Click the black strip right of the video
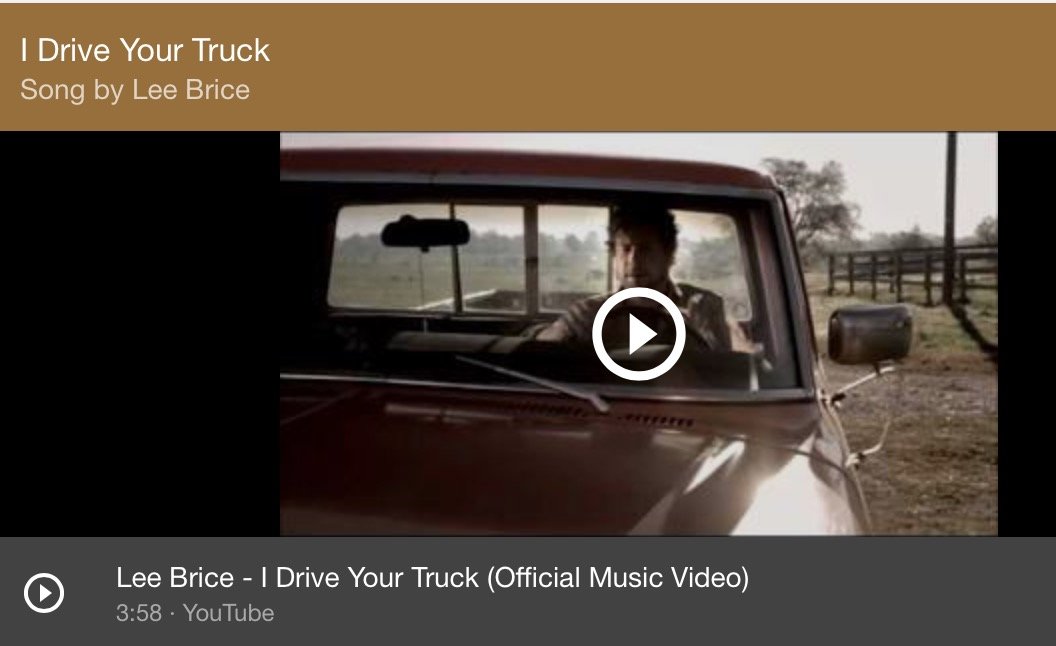Image resolution: width=1056 pixels, height=646 pixels. point(1026,333)
